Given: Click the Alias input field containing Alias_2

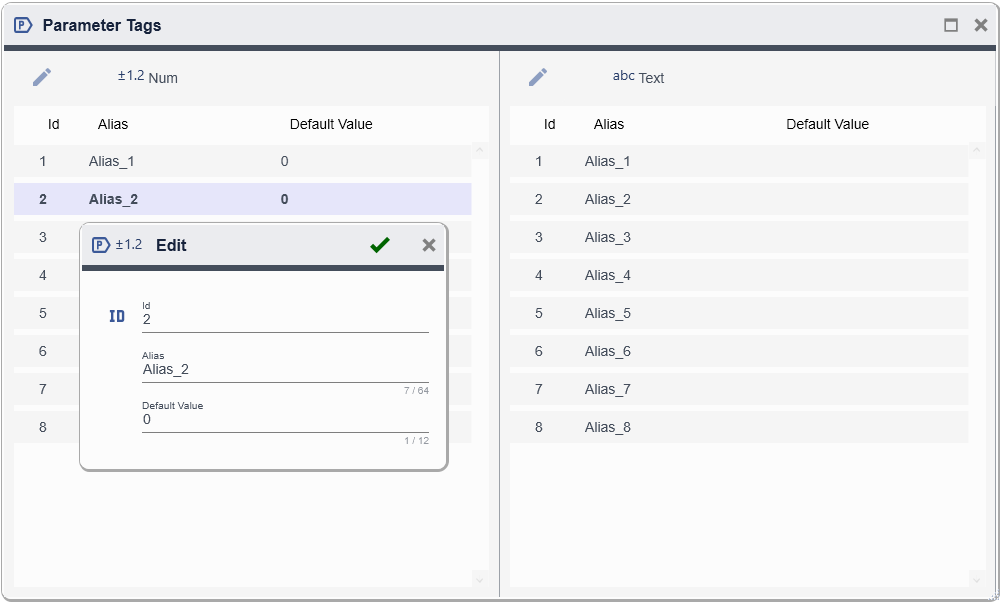Looking at the screenshot, I should (x=285, y=370).
